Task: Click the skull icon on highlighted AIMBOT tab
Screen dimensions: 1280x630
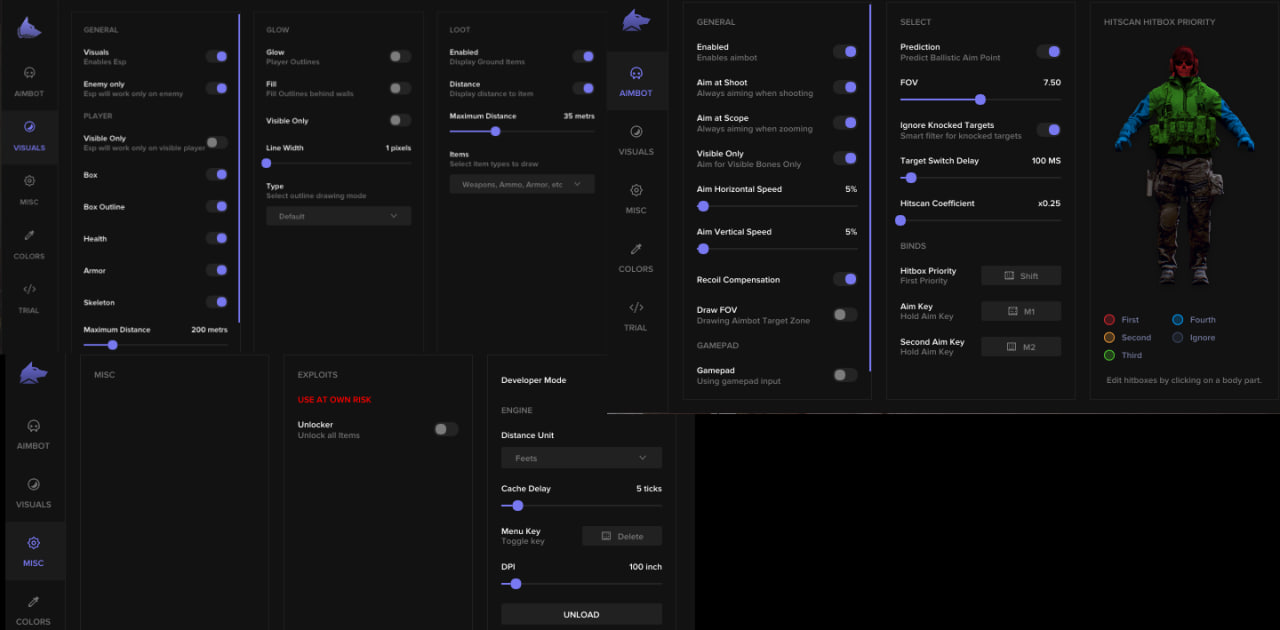Action: [x=636, y=73]
